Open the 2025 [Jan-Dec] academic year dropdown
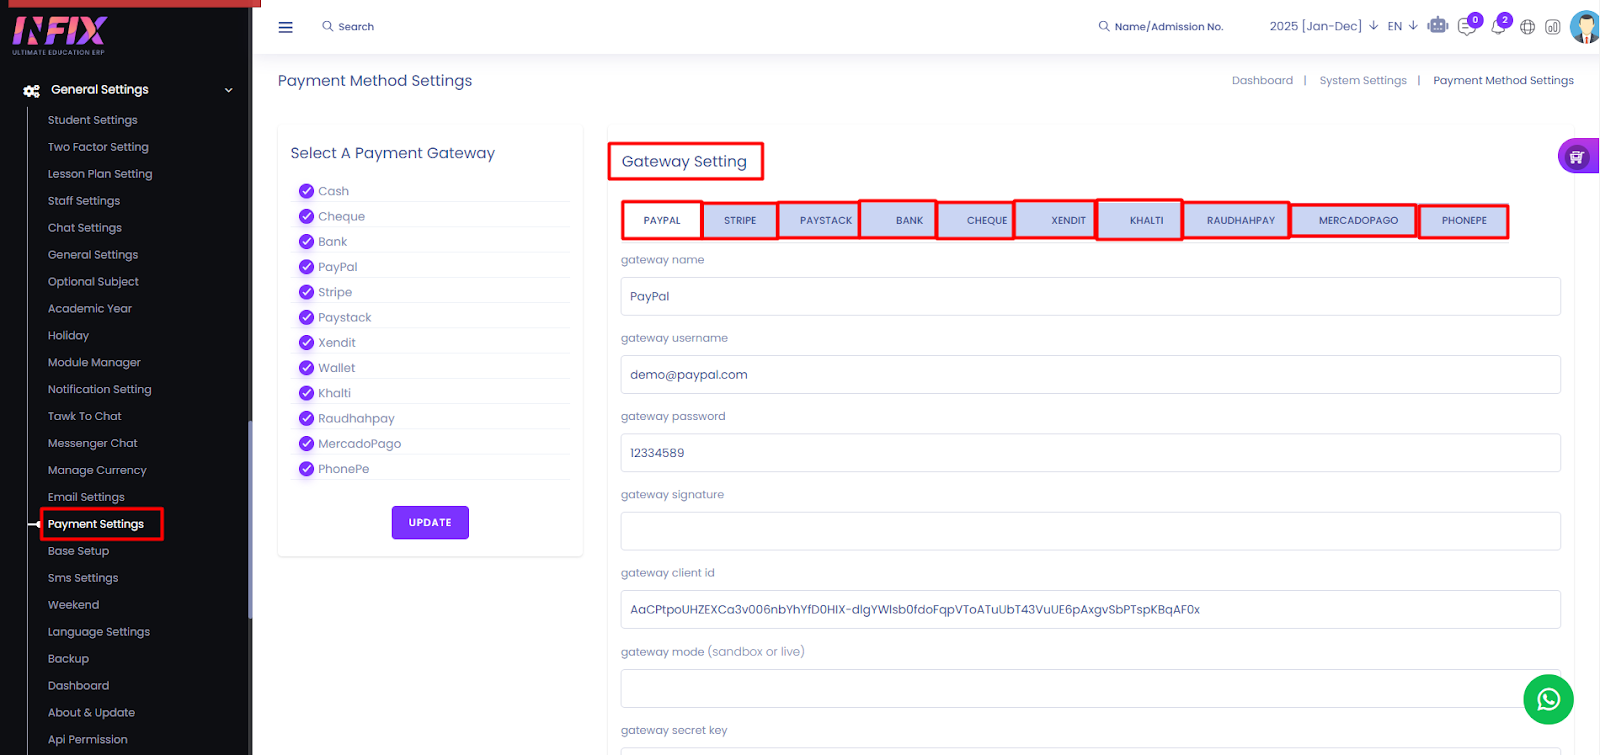This screenshot has height=755, width=1600. (x=1323, y=26)
